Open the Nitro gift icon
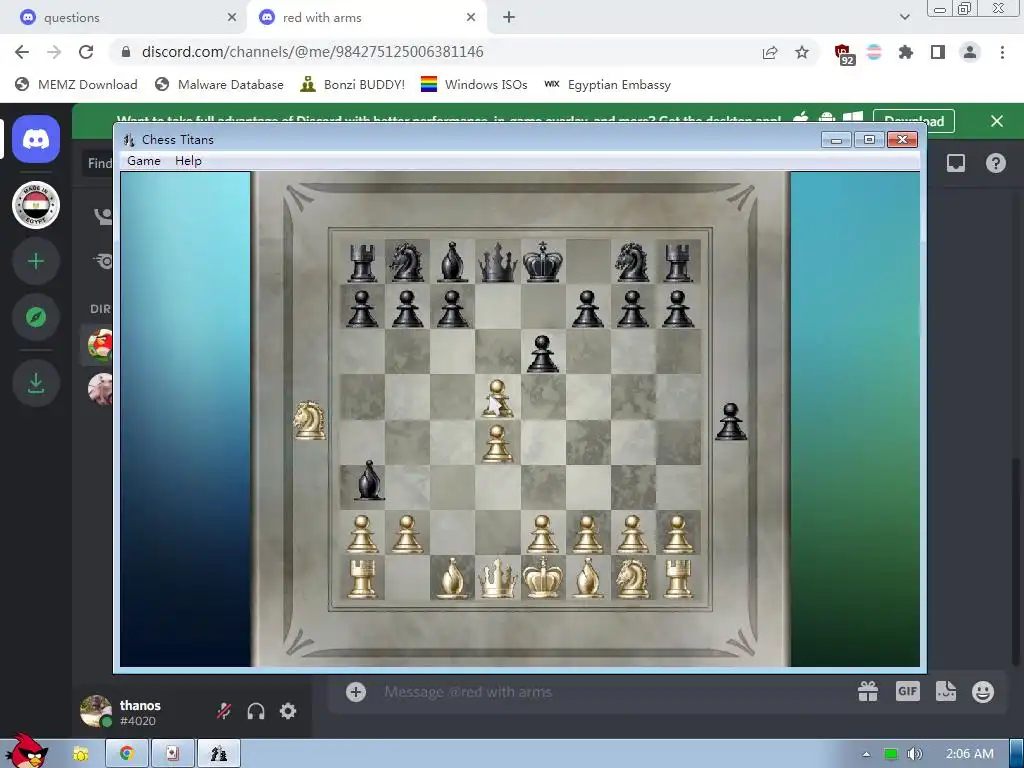 click(868, 692)
